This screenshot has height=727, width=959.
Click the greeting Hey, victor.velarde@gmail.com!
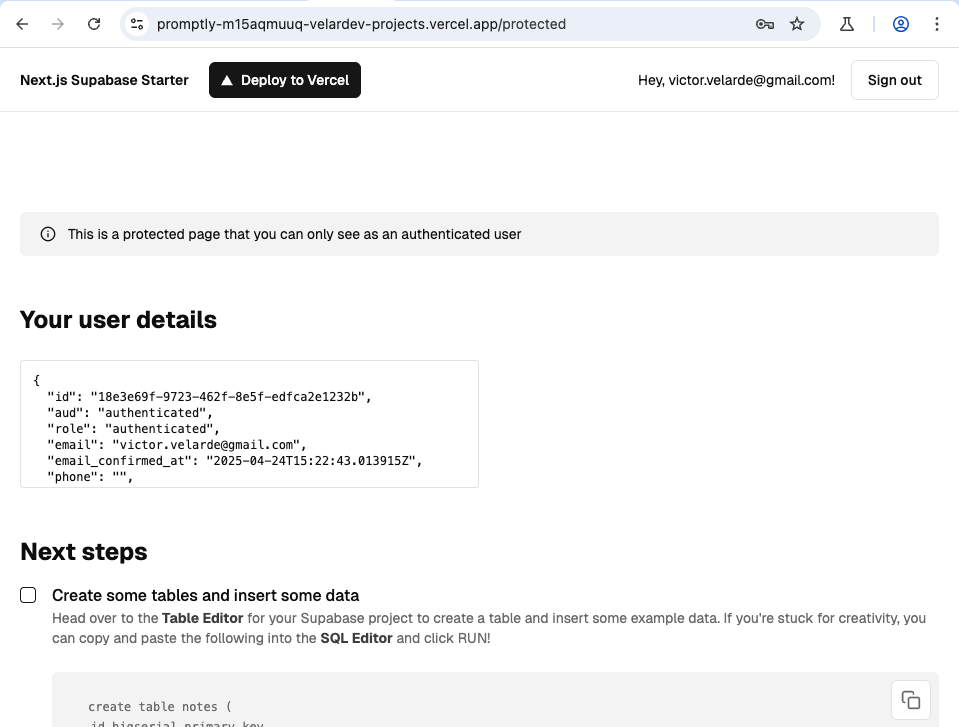click(x=736, y=80)
